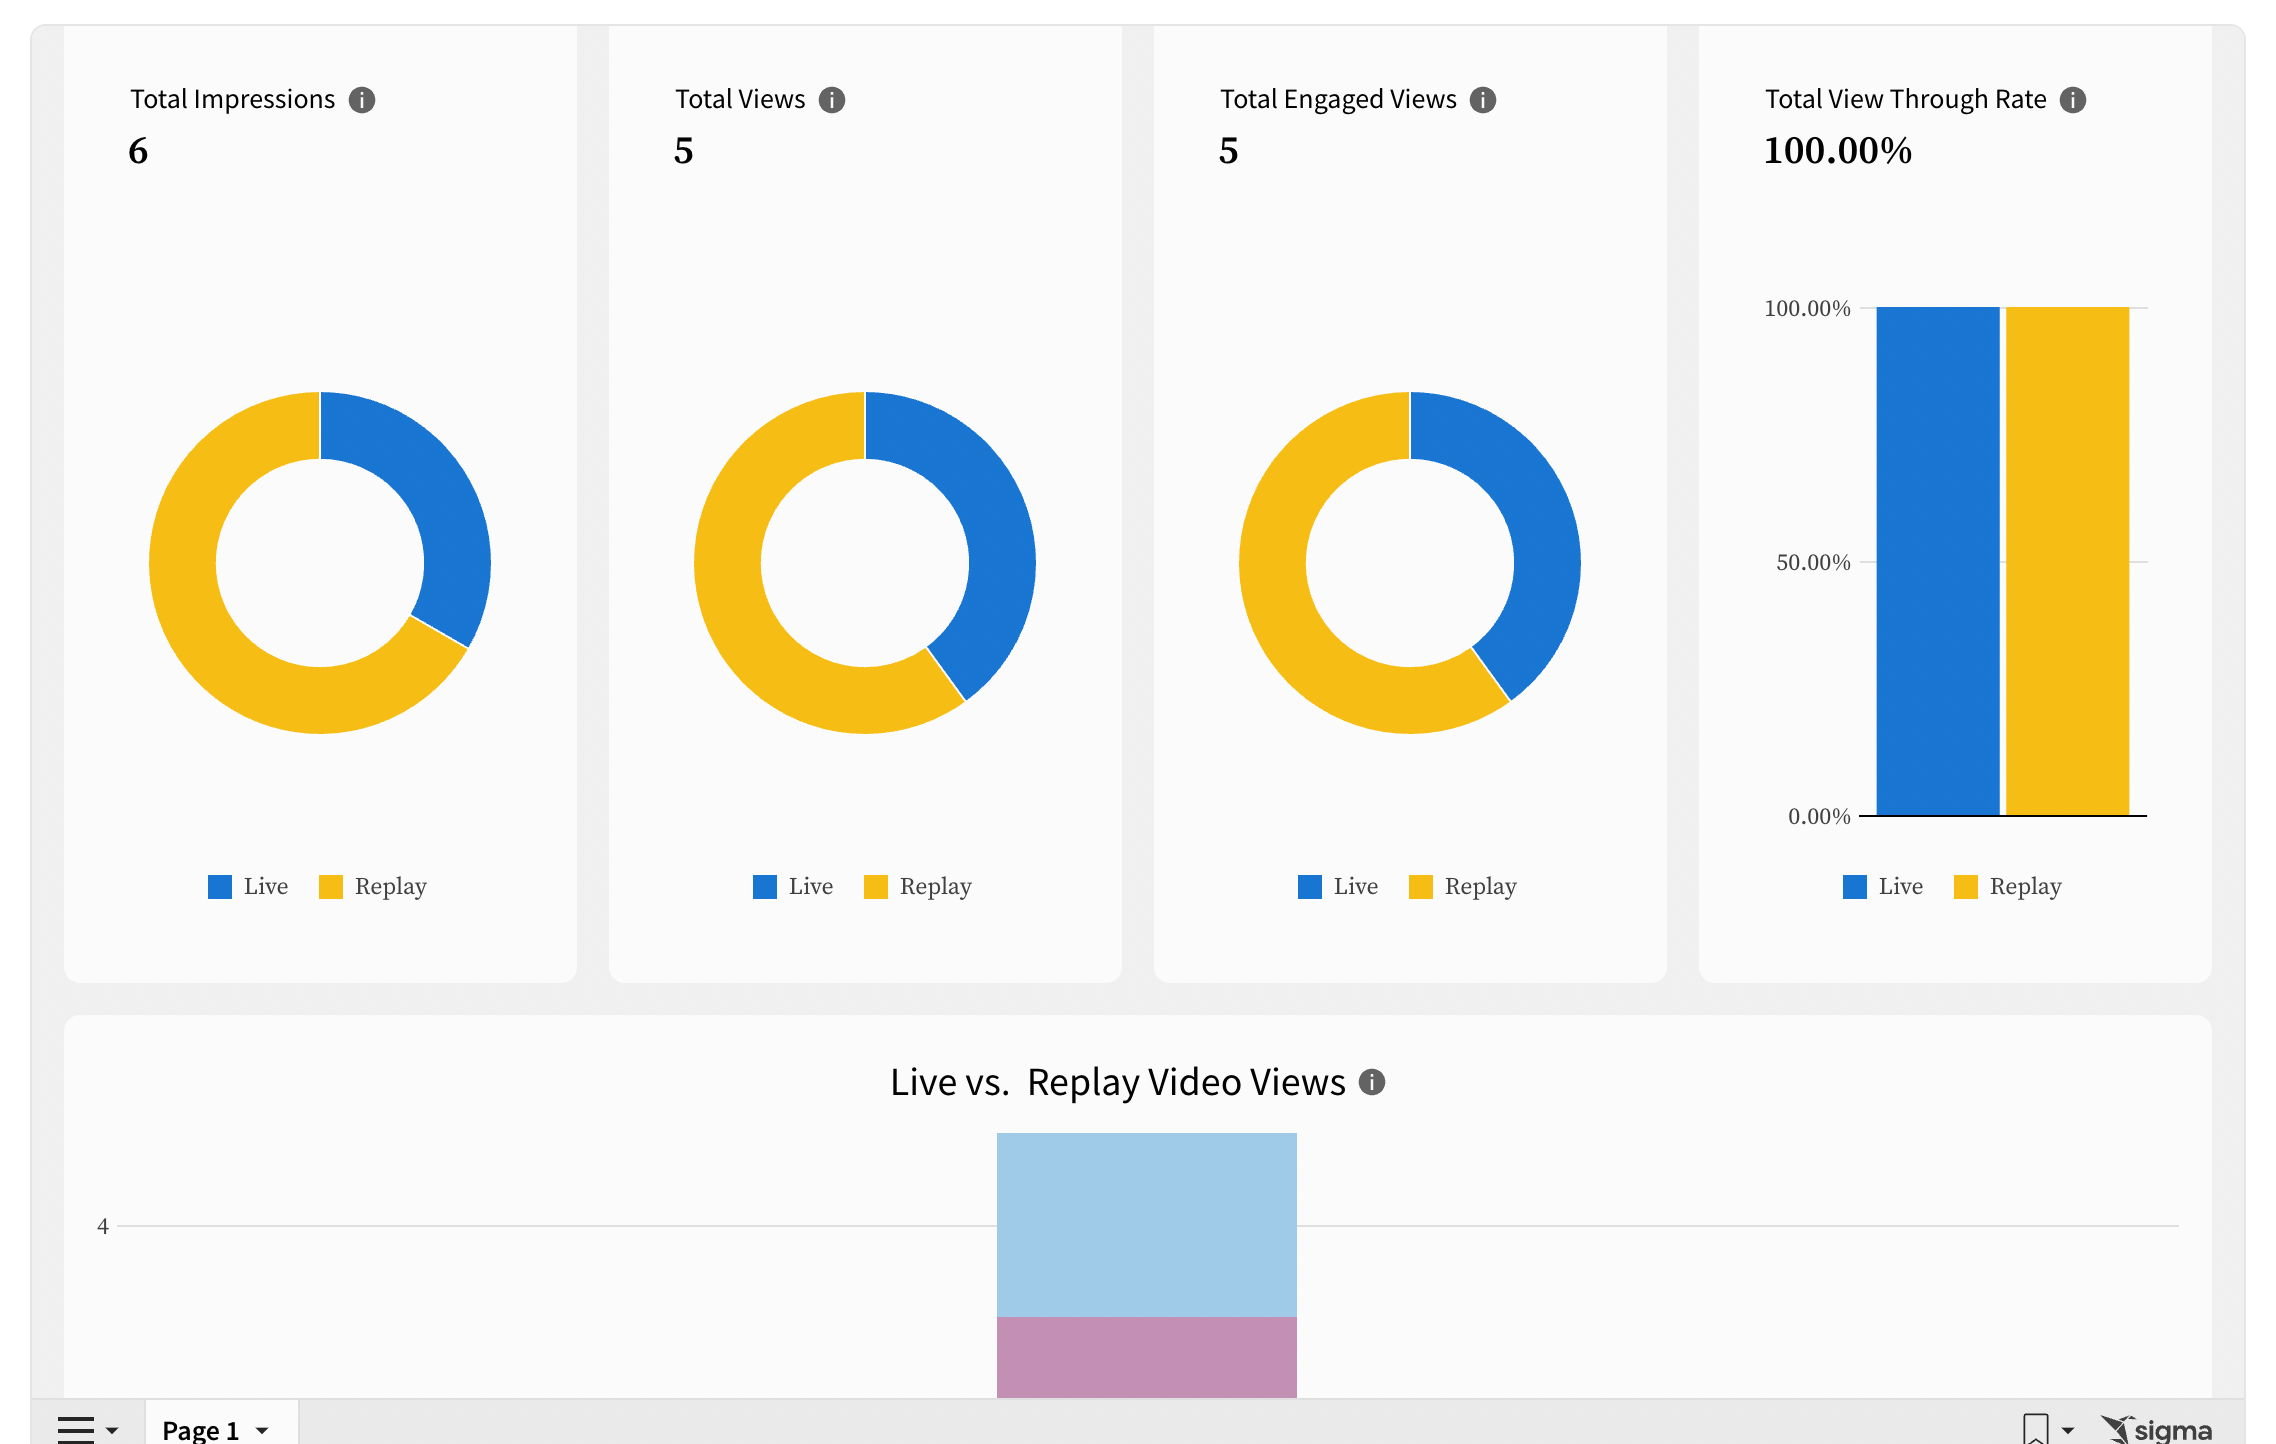Click the 100.00% view through rate value
The height and width of the screenshot is (1444, 2276).
click(1838, 151)
